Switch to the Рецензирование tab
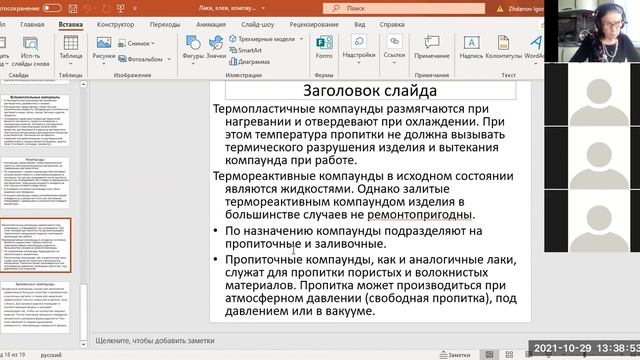The height and width of the screenshot is (360, 640). 314,24
